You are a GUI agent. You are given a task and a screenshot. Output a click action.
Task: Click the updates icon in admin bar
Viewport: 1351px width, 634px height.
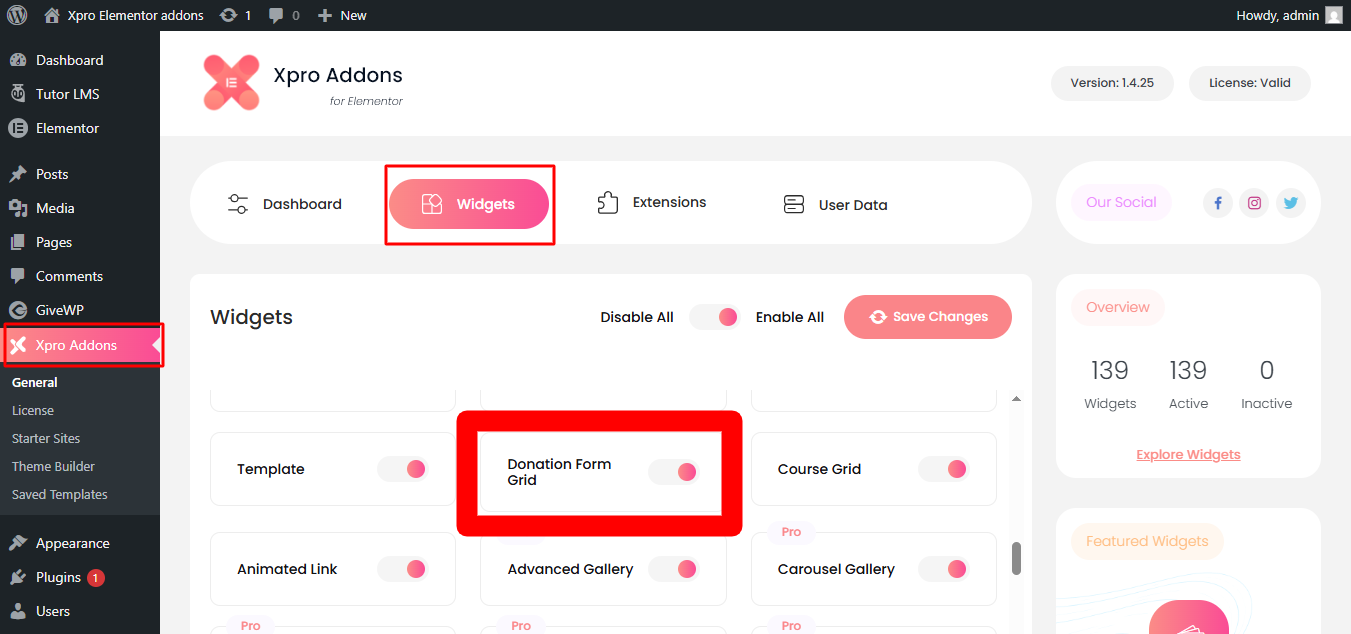coord(229,15)
